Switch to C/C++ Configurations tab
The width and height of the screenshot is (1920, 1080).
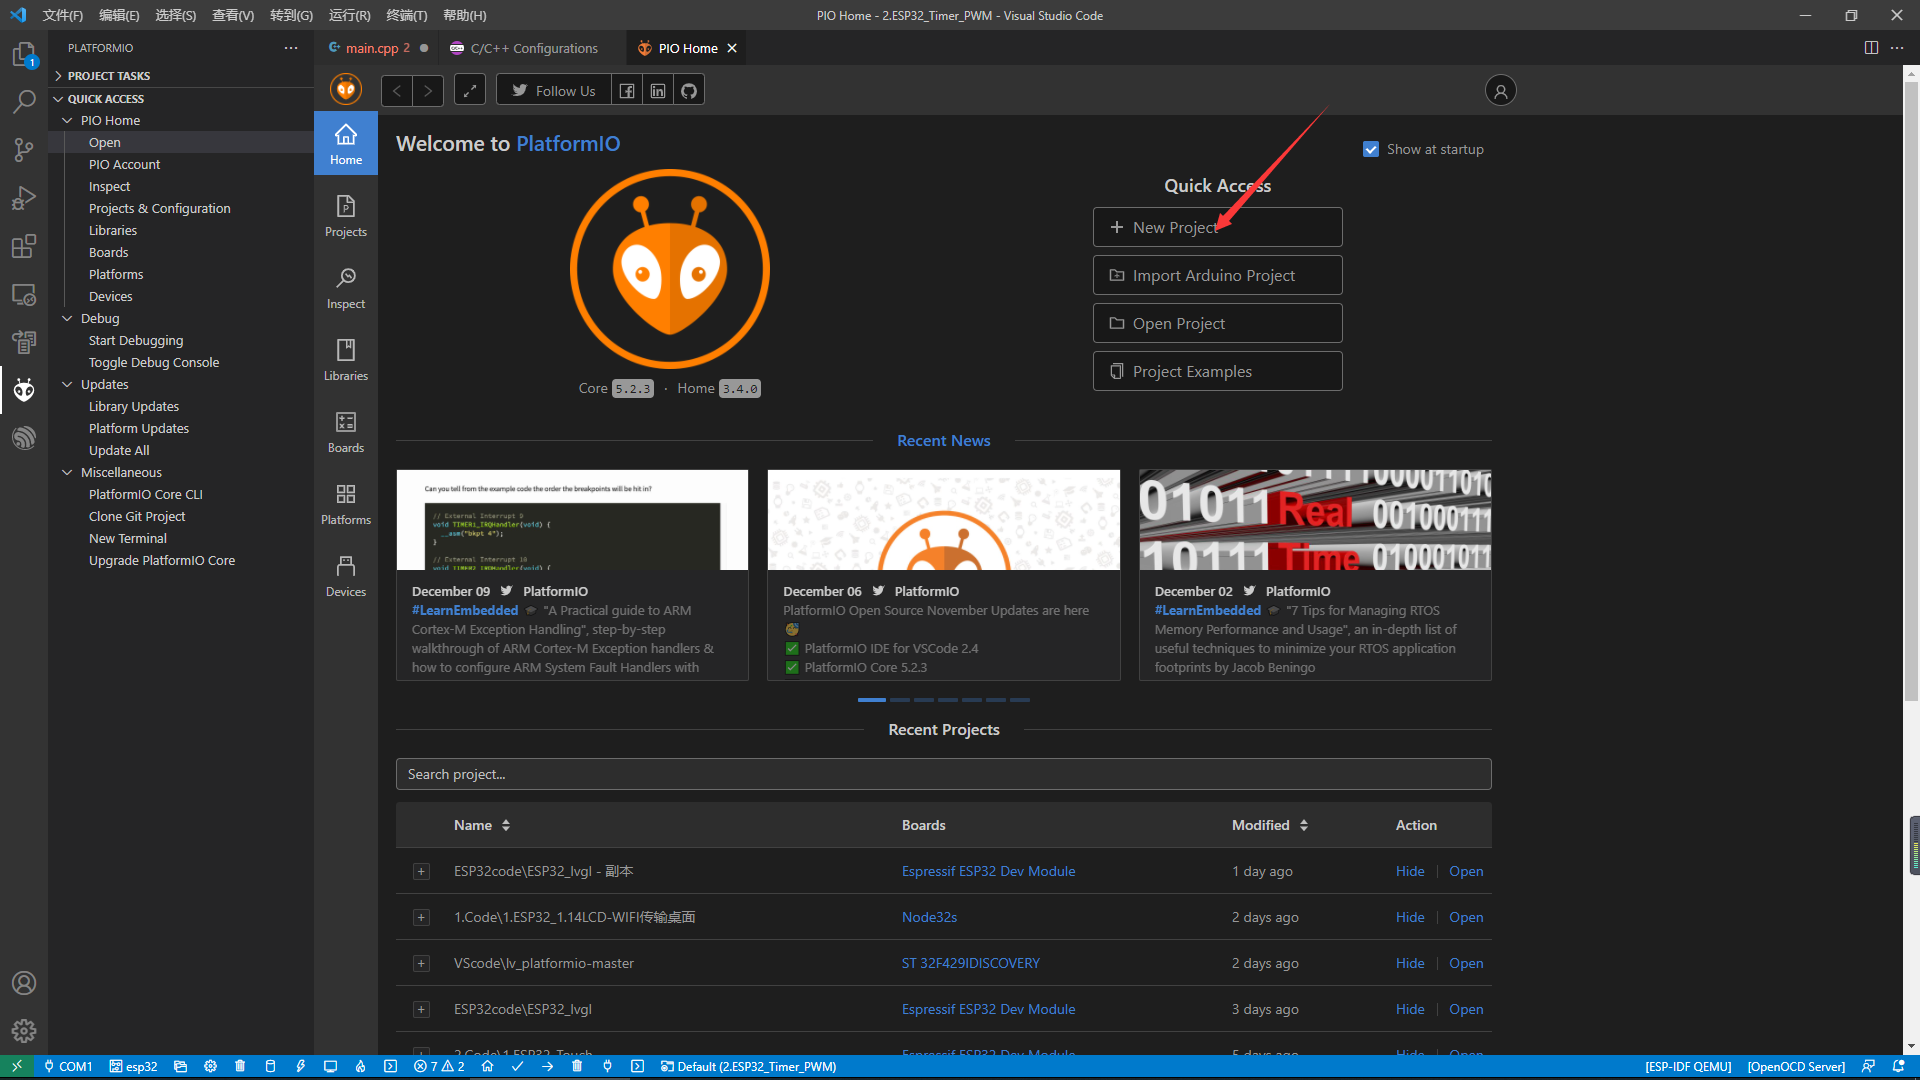534,48
